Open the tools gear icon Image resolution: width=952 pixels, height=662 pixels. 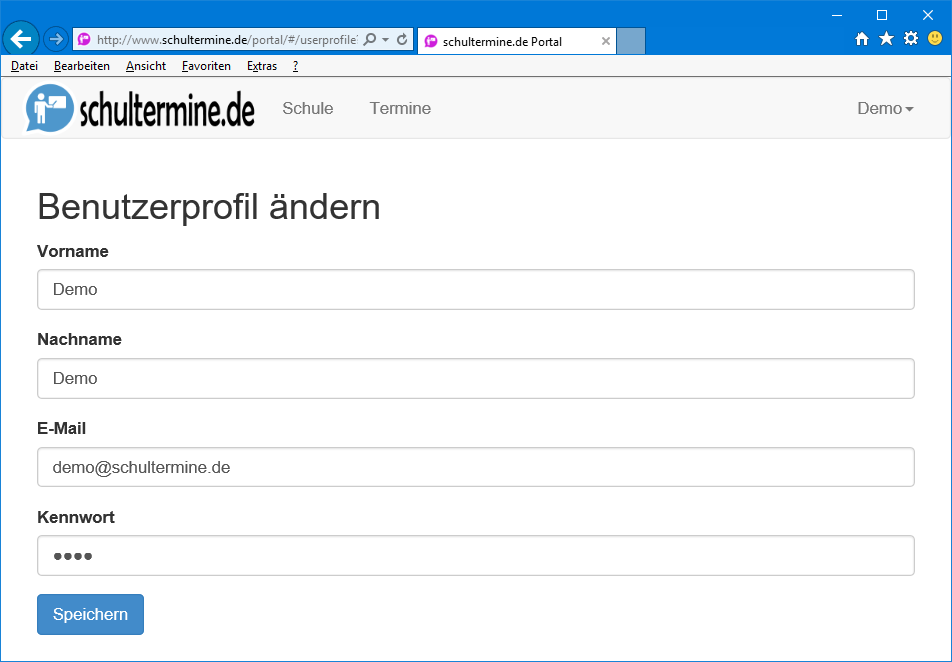coord(911,39)
